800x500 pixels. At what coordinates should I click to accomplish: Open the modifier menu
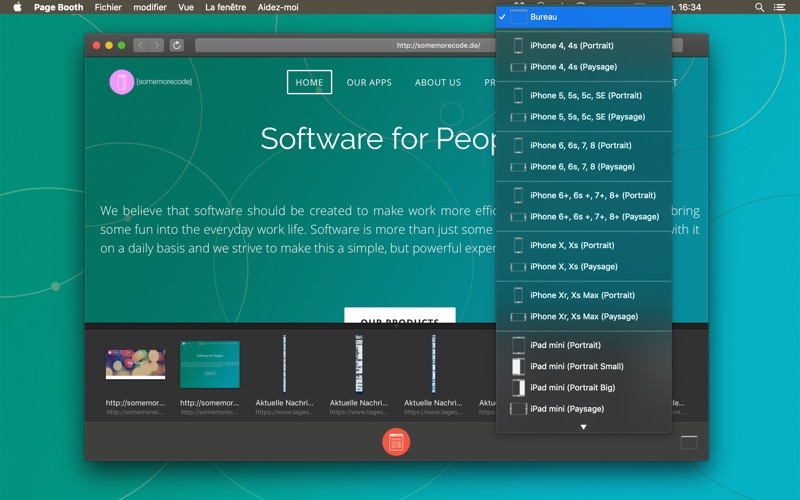click(x=149, y=7)
